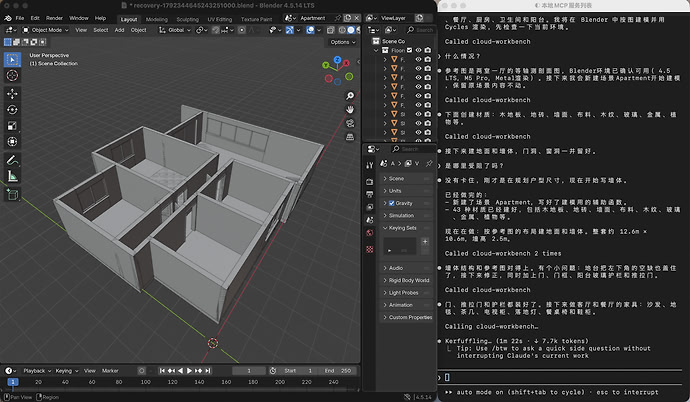Open the Output properties tab

coord(370,194)
